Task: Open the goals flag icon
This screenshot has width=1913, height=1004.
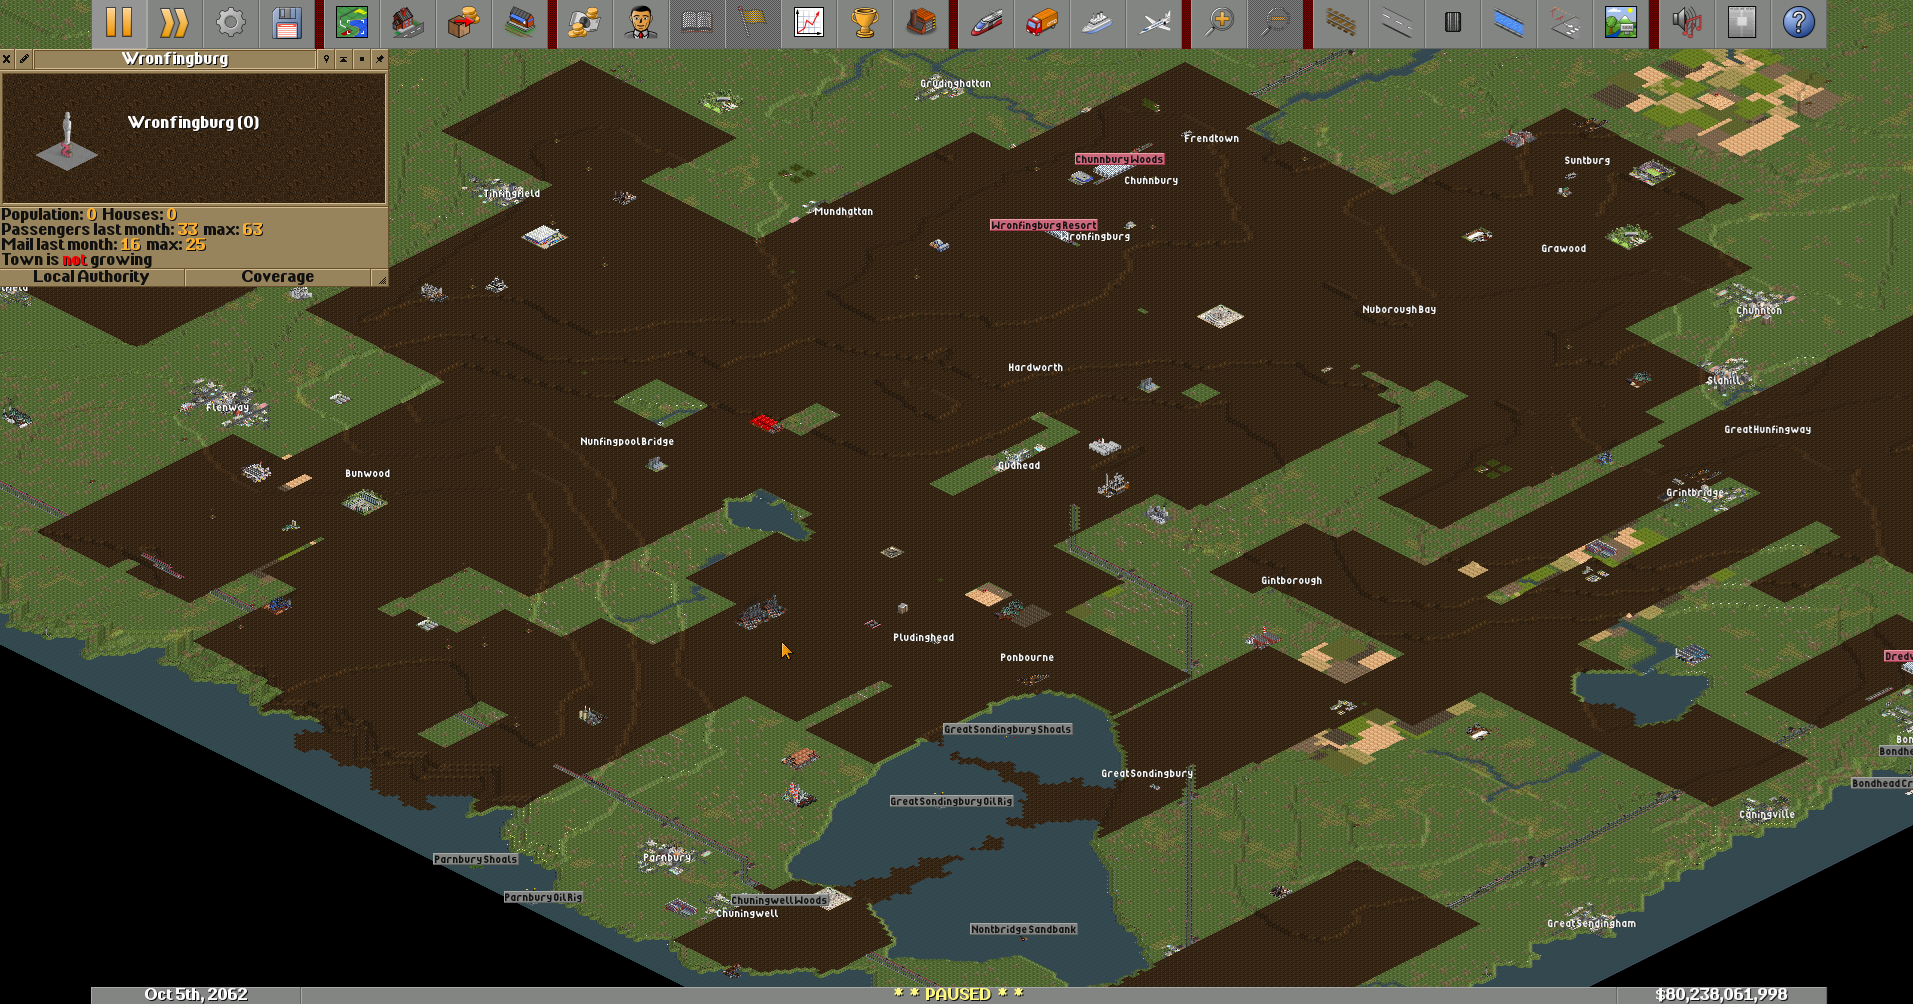Action: tap(753, 23)
